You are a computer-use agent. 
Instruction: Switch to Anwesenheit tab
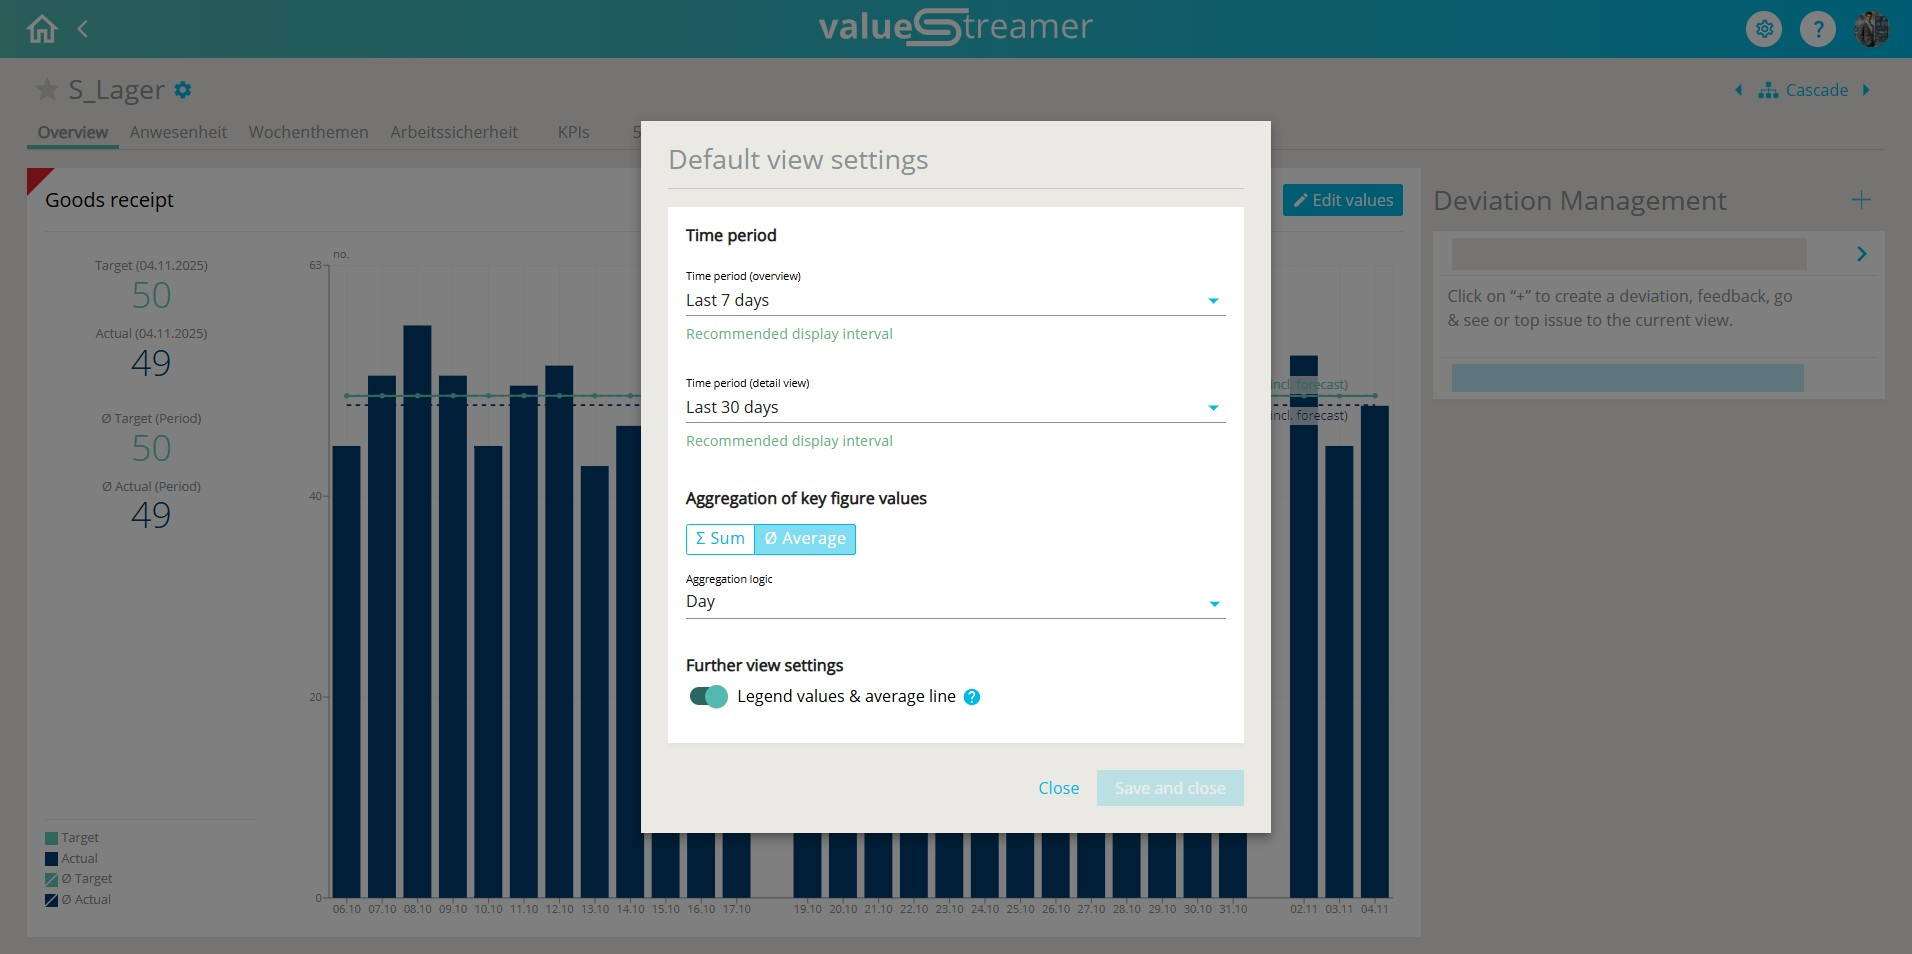coord(178,132)
